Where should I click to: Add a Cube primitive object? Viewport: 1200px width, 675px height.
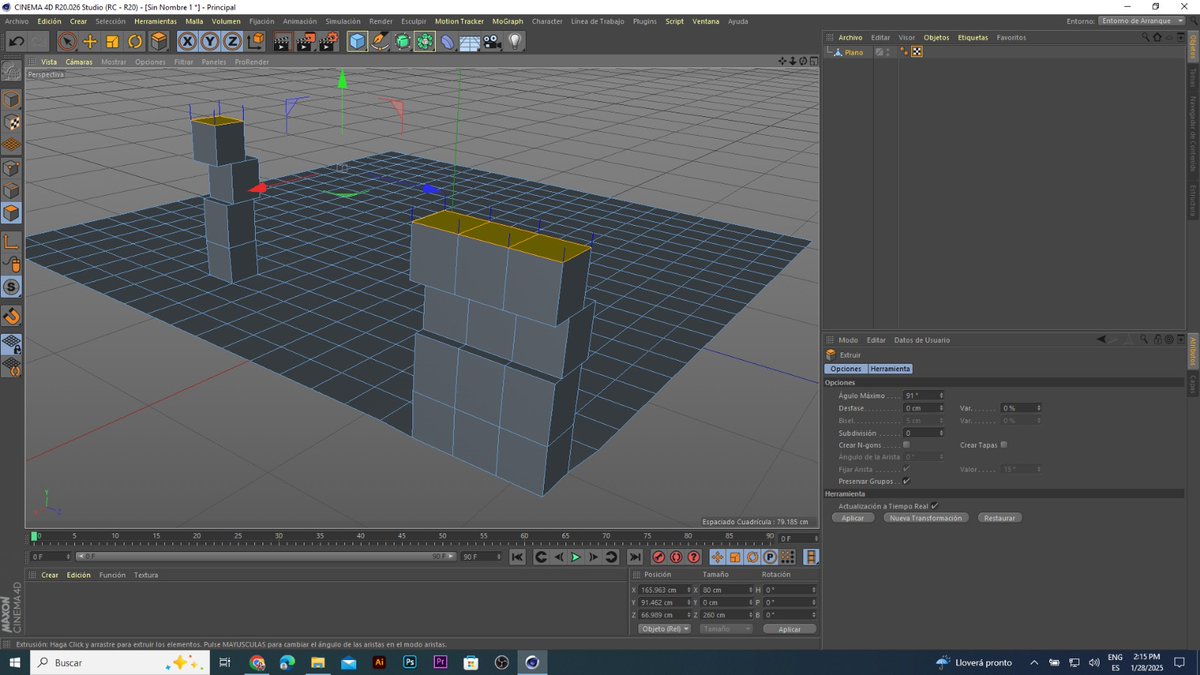tap(358, 41)
